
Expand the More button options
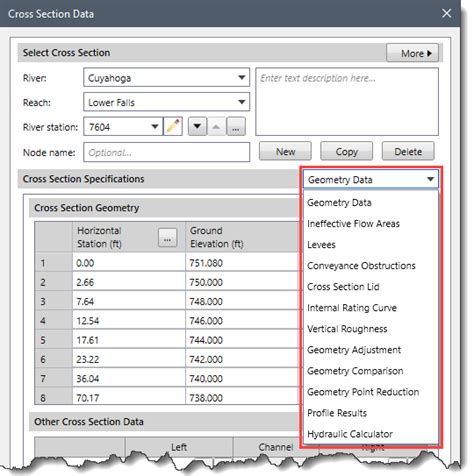pyautogui.click(x=412, y=53)
